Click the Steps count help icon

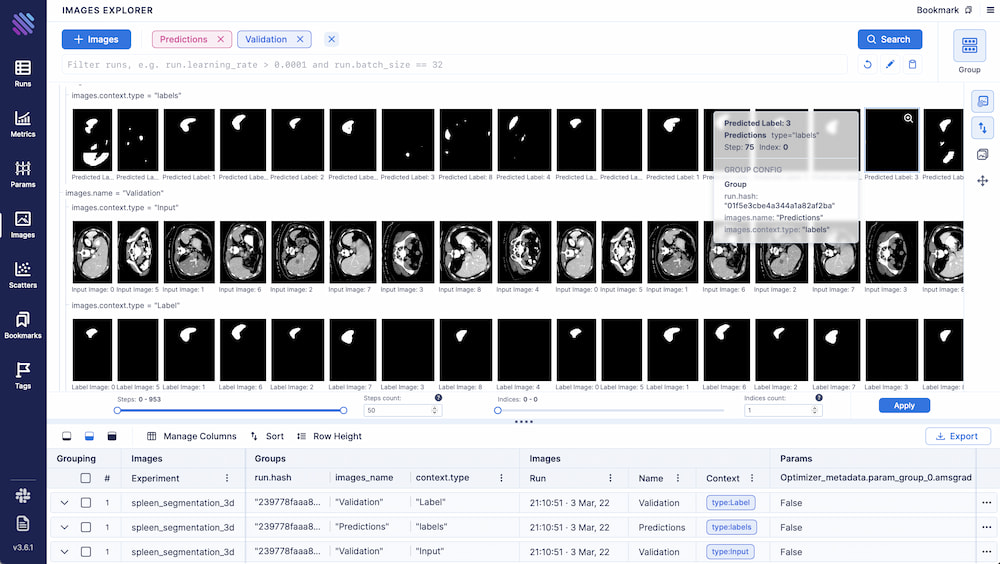(x=438, y=397)
